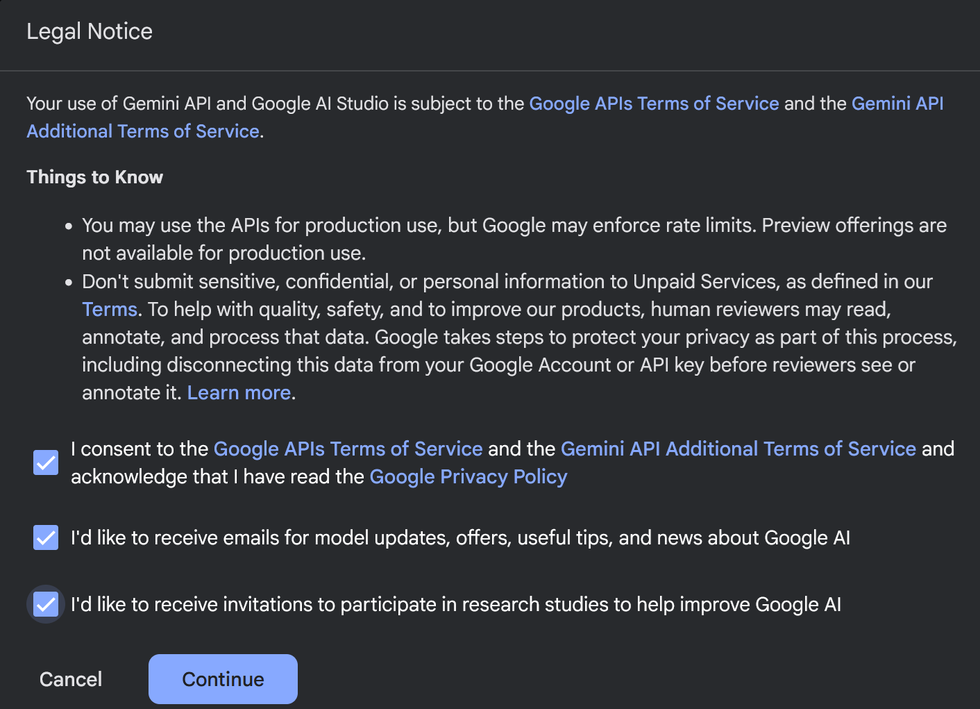Click the "acknowledge that I have read" text
The width and height of the screenshot is (980, 709).
click(x=217, y=477)
